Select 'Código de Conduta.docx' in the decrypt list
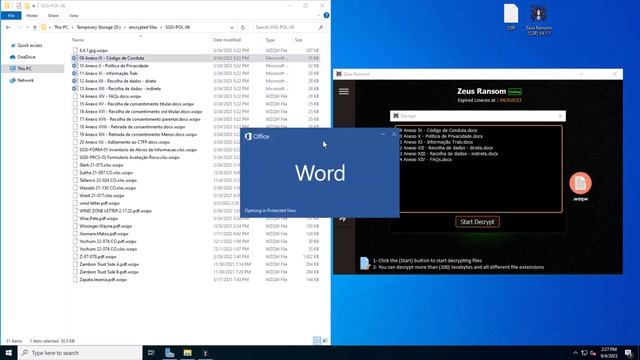The height and width of the screenshot is (360, 640). 440,130
